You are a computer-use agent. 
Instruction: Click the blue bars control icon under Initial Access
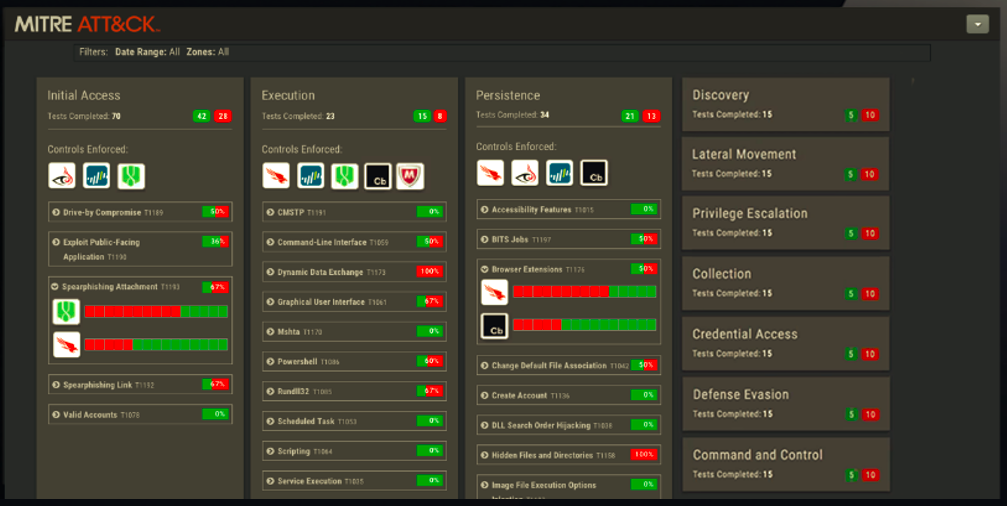click(x=96, y=175)
